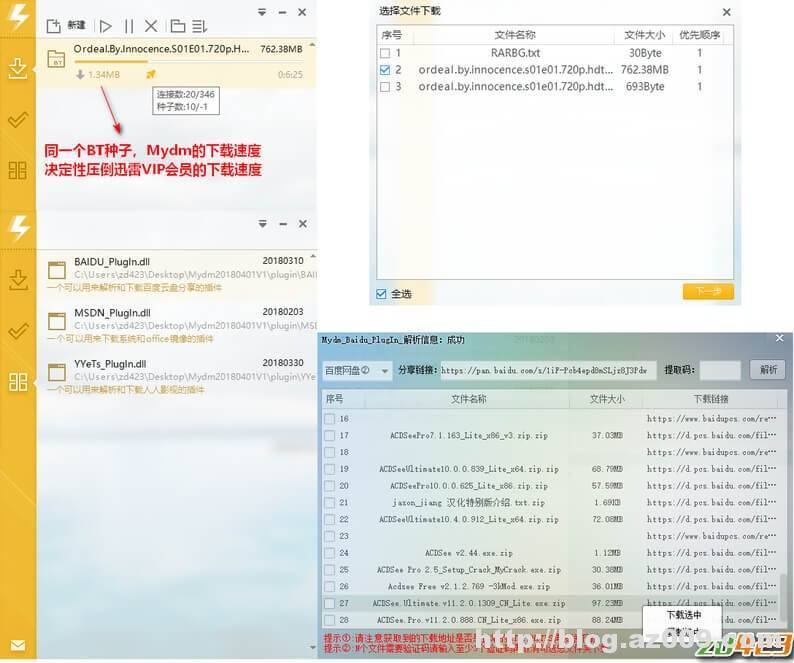This screenshot has height=663, width=794.
Task: Click lightning logo in the plugin list window
Action: [x=19, y=227]
